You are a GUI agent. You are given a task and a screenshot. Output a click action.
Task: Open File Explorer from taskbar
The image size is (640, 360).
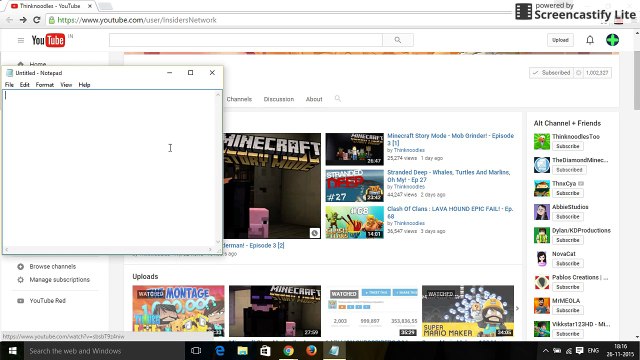pyautogui.click(x=242, y=351)
